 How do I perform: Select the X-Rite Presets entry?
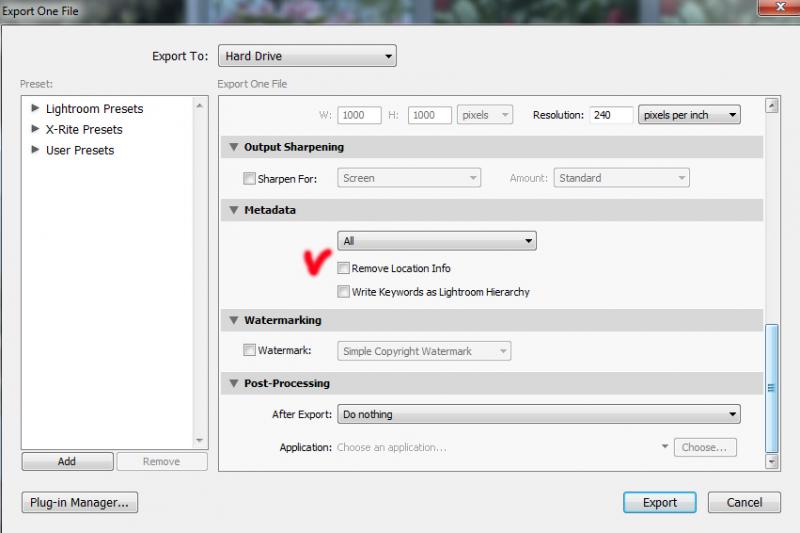[84, 130]
